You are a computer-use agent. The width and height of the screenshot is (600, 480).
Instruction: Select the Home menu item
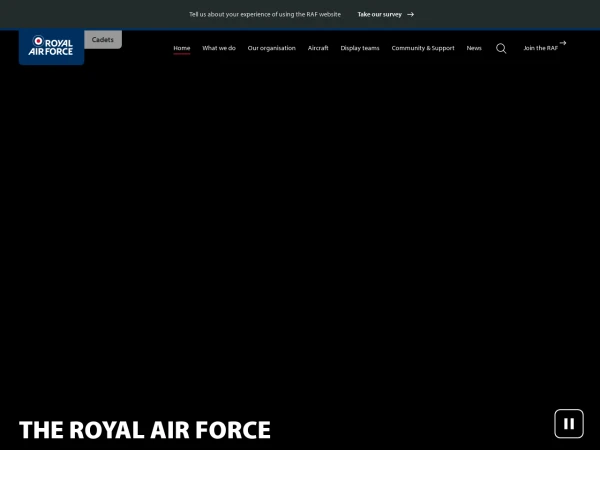(x=181, y=48)
